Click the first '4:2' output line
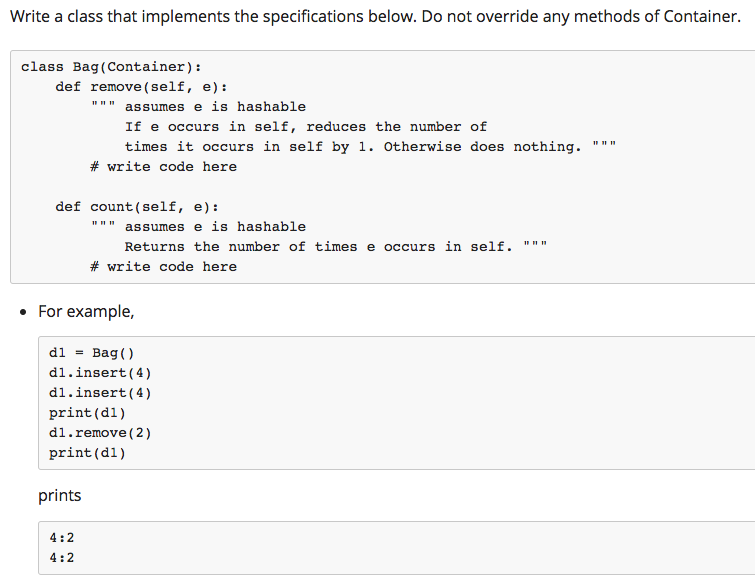The image size is (755, 582). [61, 537]
